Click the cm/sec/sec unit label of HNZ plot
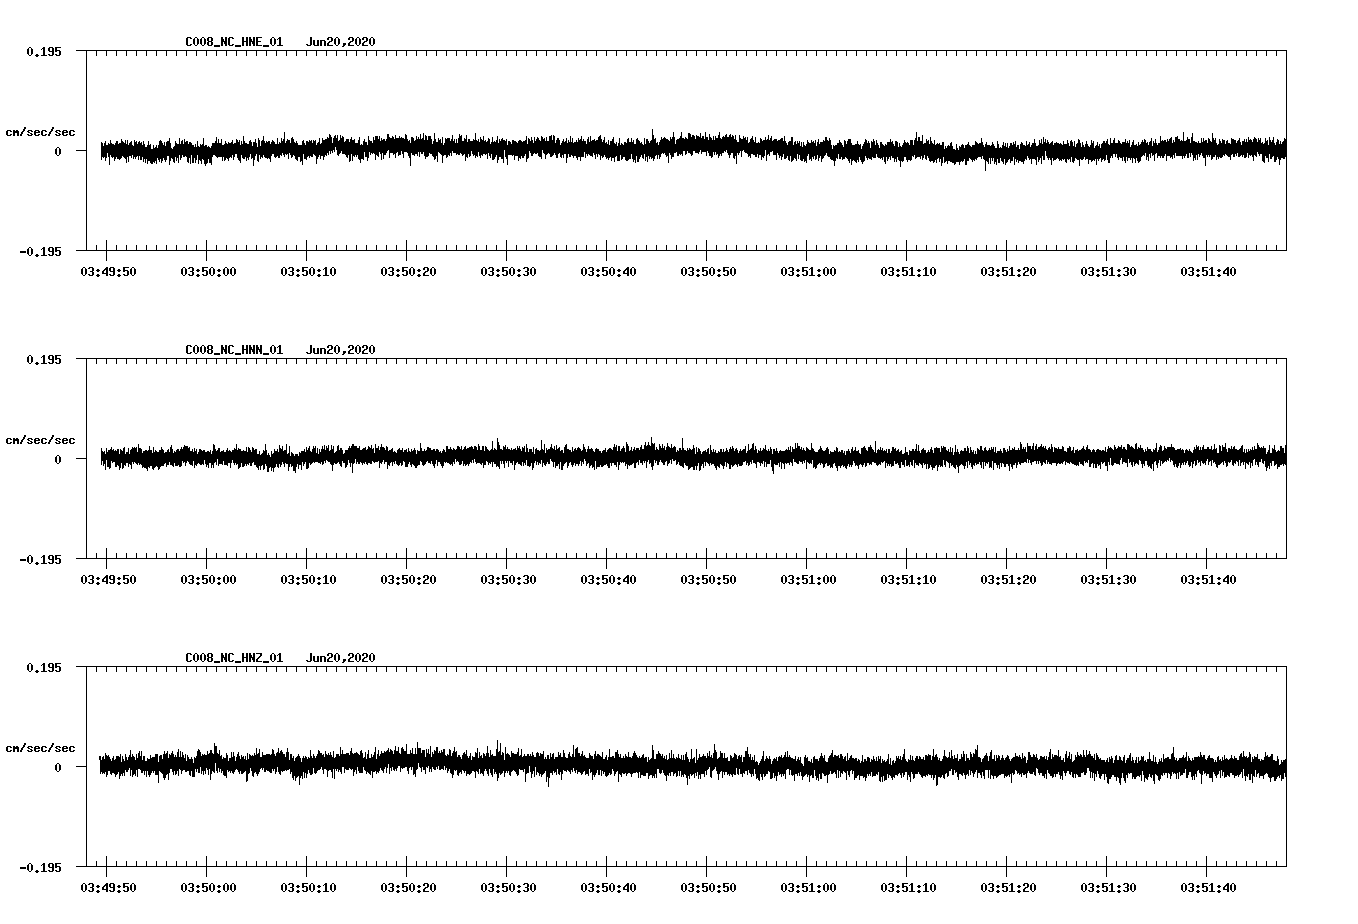This screenshot has height=924, width=1358. coord(40,748)
